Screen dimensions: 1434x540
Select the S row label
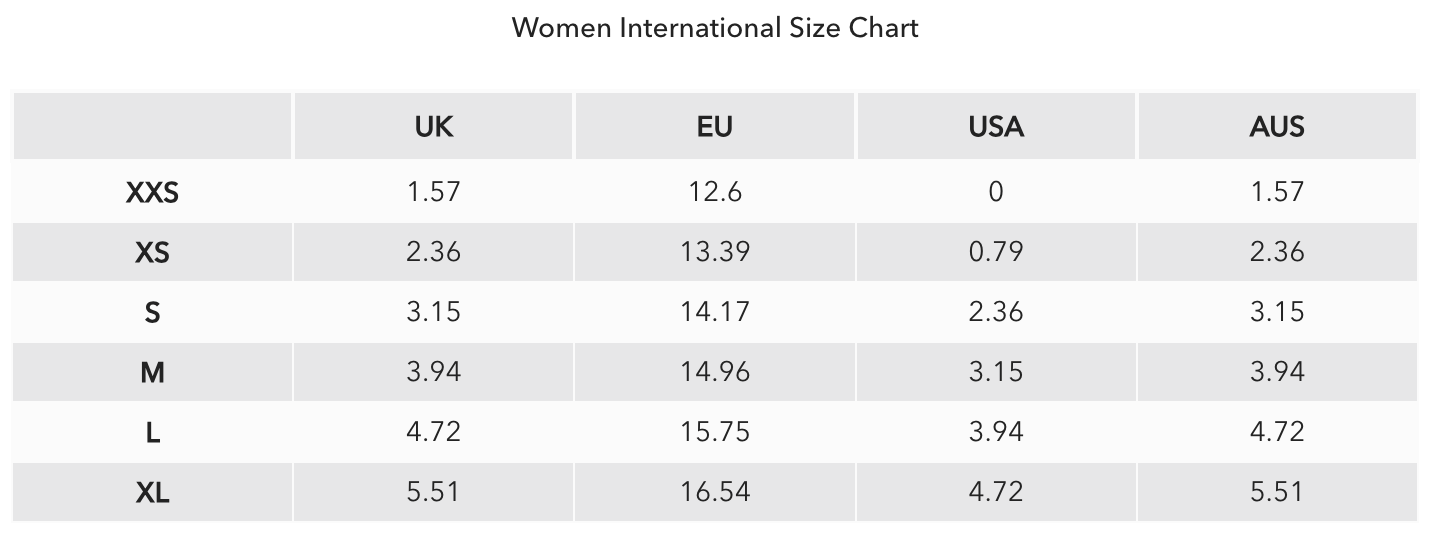152,312
